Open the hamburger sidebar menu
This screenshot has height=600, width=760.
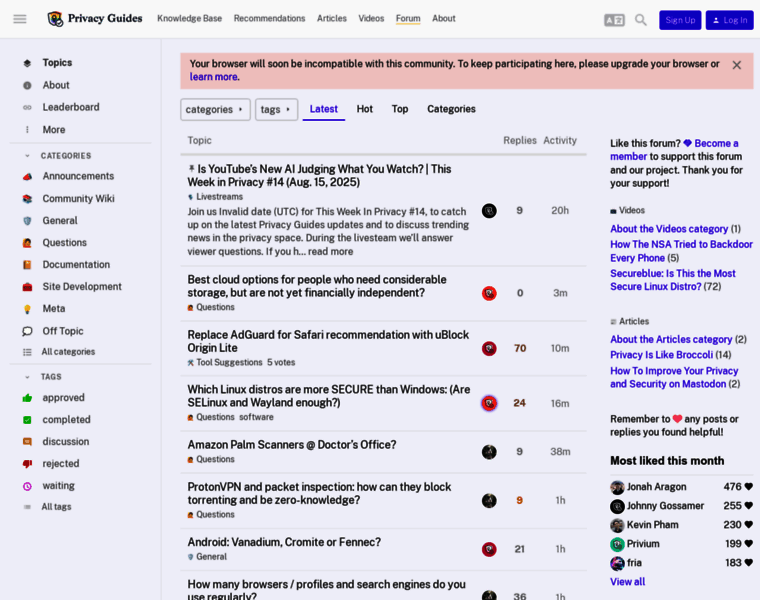(20, 19)
